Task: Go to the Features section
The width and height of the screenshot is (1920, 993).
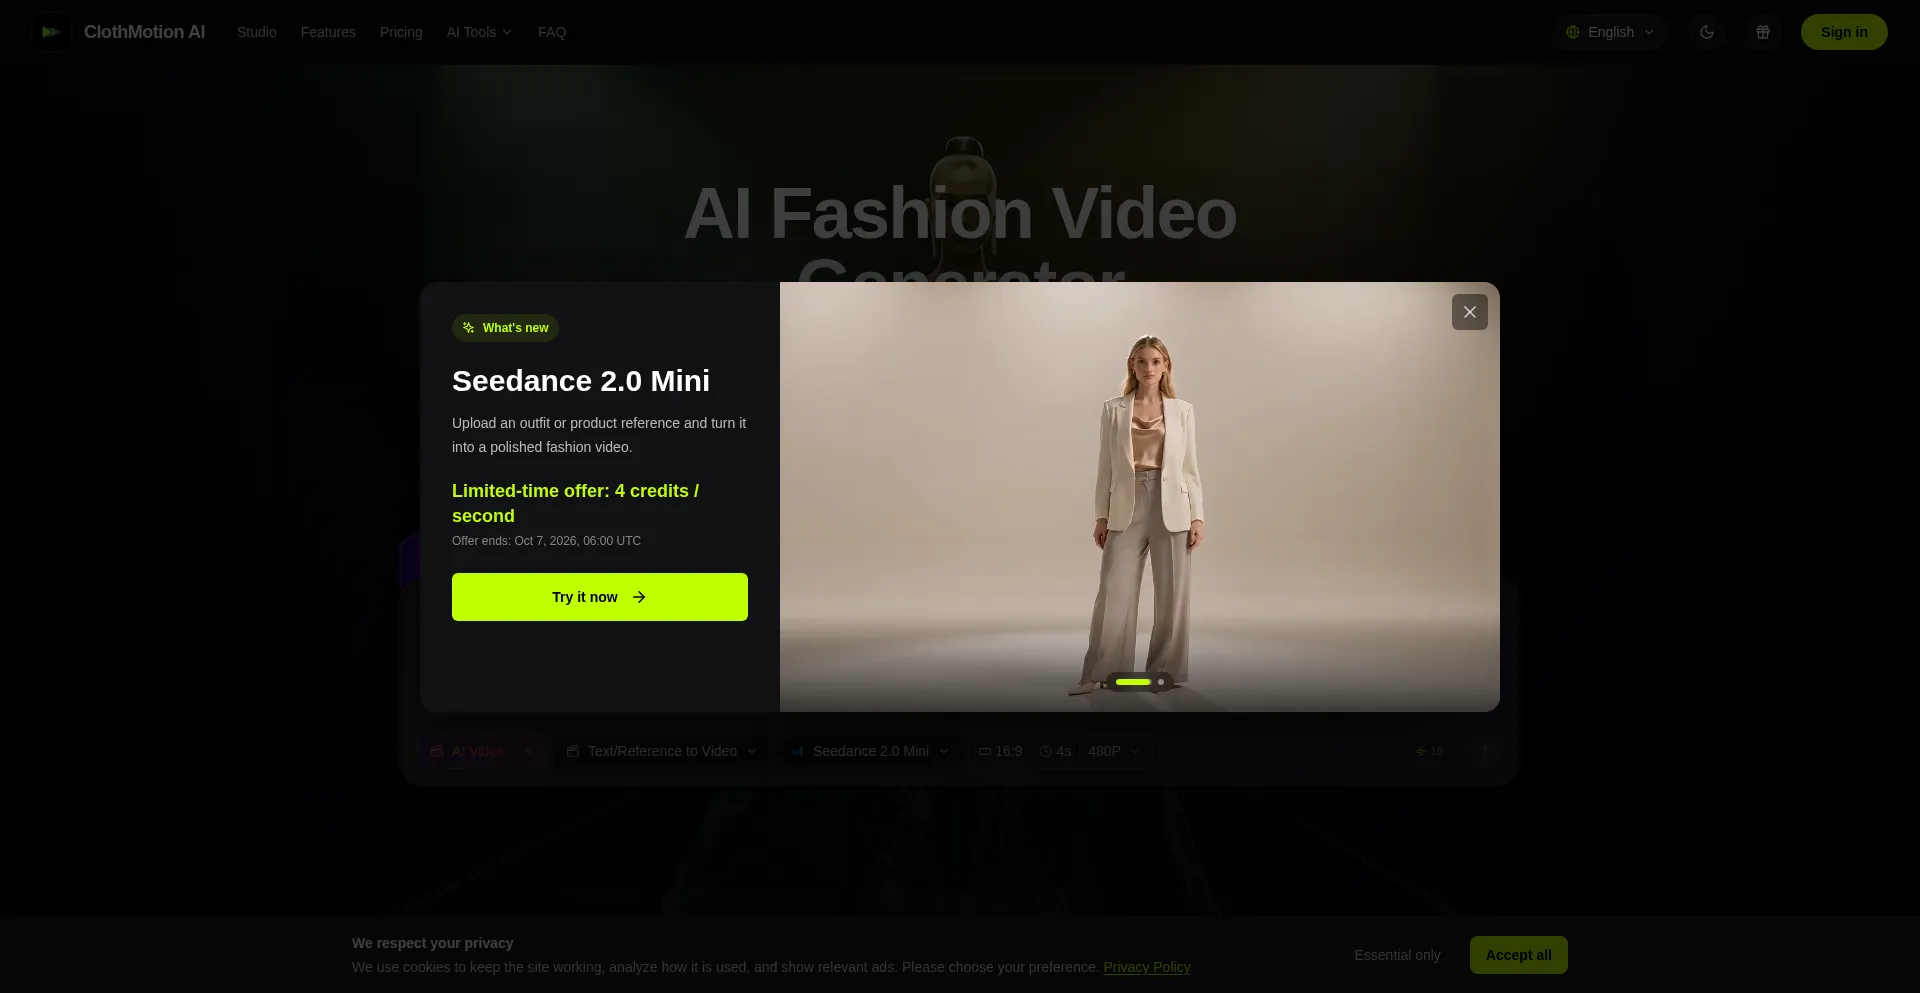Action: point(328,32)
